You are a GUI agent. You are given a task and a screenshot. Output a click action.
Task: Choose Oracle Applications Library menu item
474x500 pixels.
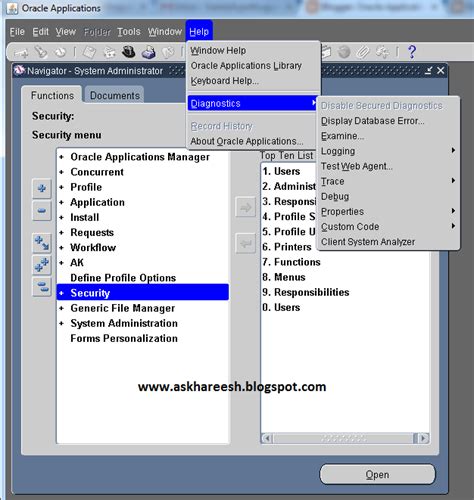click(x=246, y=66)
